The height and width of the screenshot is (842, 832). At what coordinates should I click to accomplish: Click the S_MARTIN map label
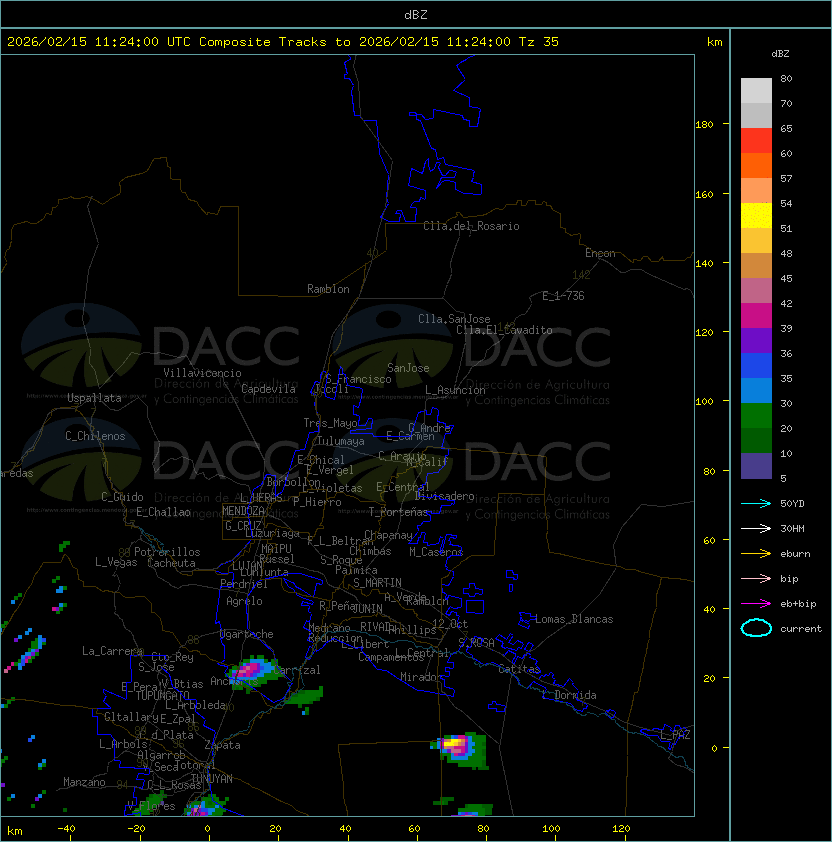point(377,583)
